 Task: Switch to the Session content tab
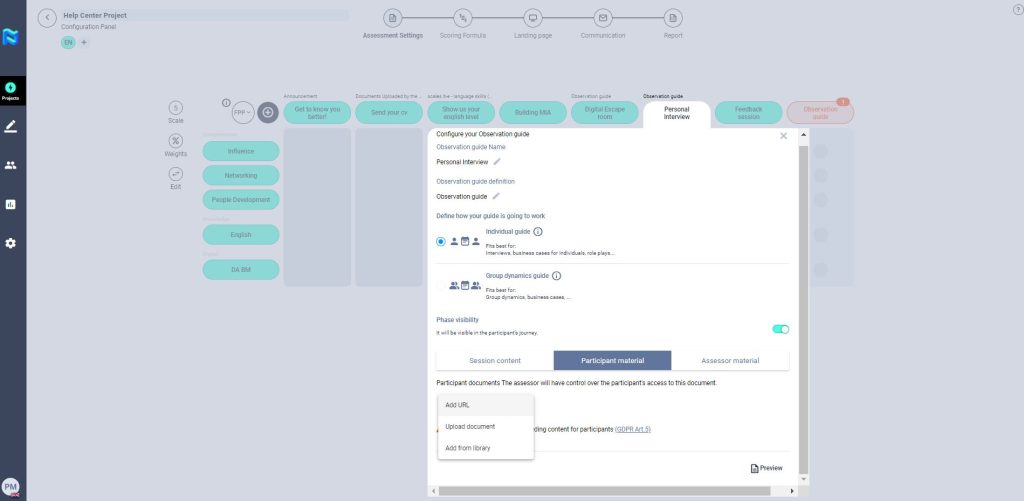tap(494, 360)
